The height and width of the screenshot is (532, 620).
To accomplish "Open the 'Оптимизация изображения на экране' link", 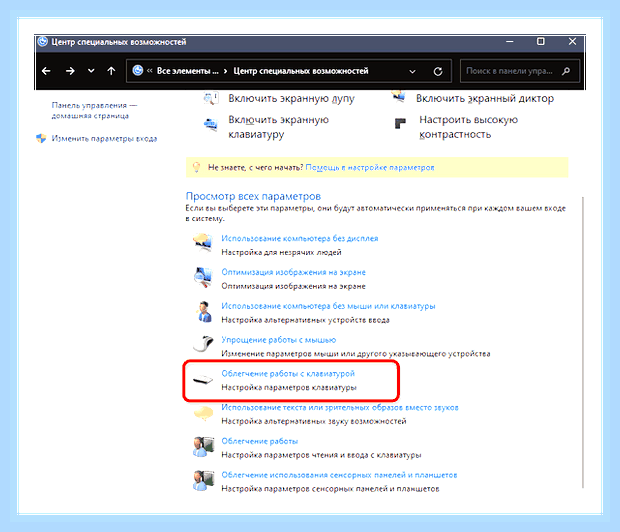I will [x=293, y=272].
